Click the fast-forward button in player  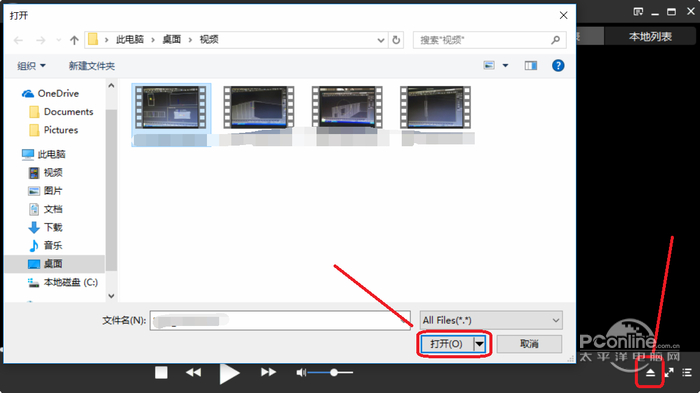(x=268, y=372)
